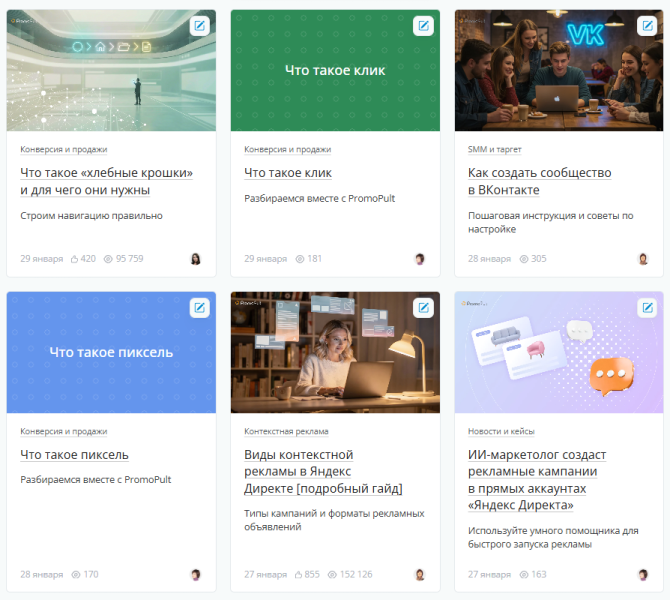Click likes thumb icon showing 855
Screen dimensions: 670x600
click(298, 575)
